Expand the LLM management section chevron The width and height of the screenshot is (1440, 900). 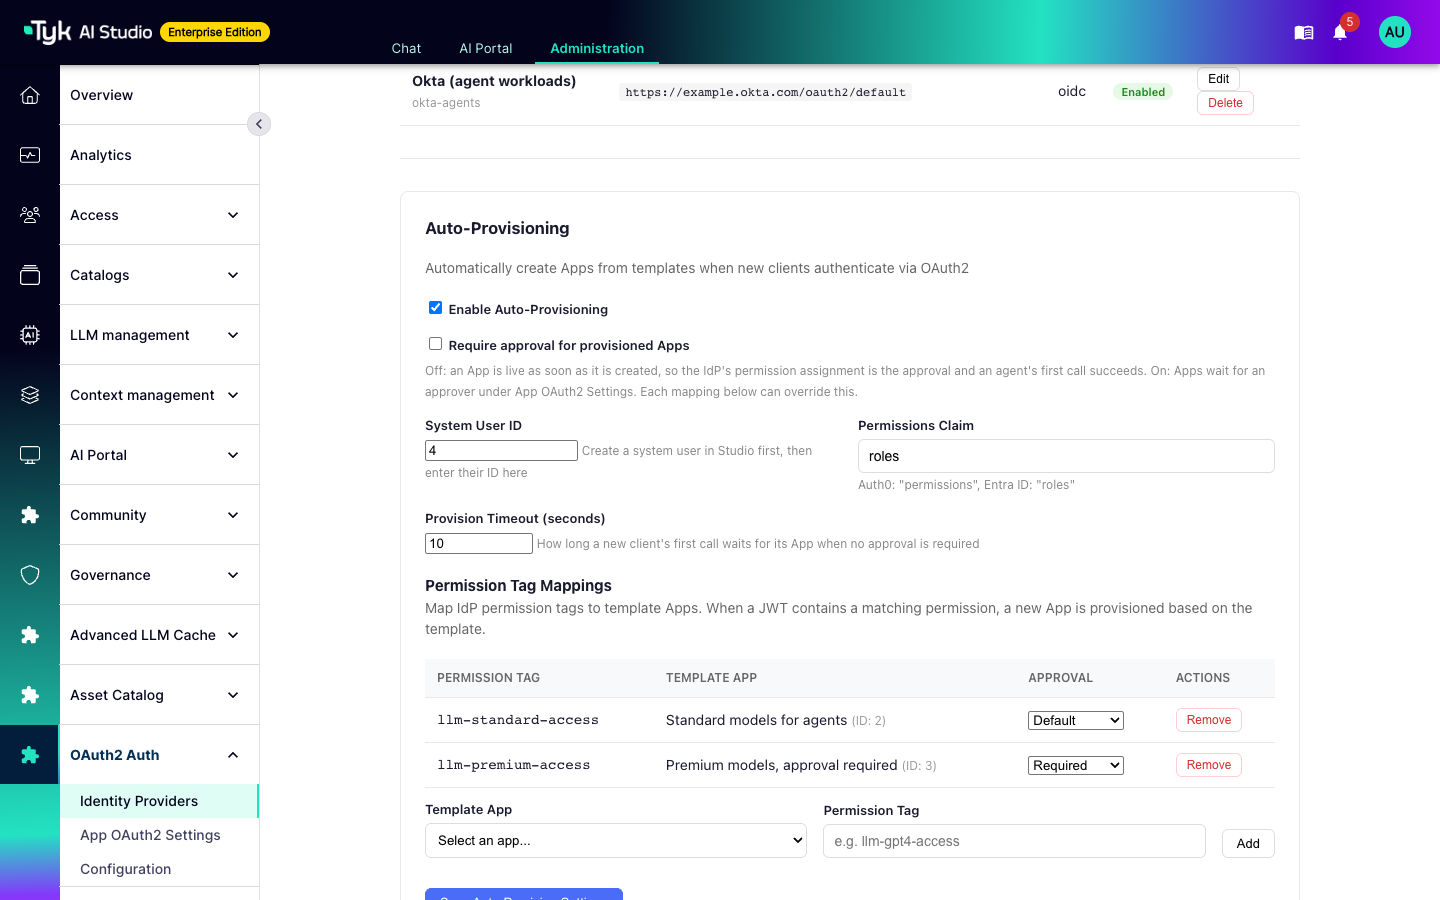point(233,335)
